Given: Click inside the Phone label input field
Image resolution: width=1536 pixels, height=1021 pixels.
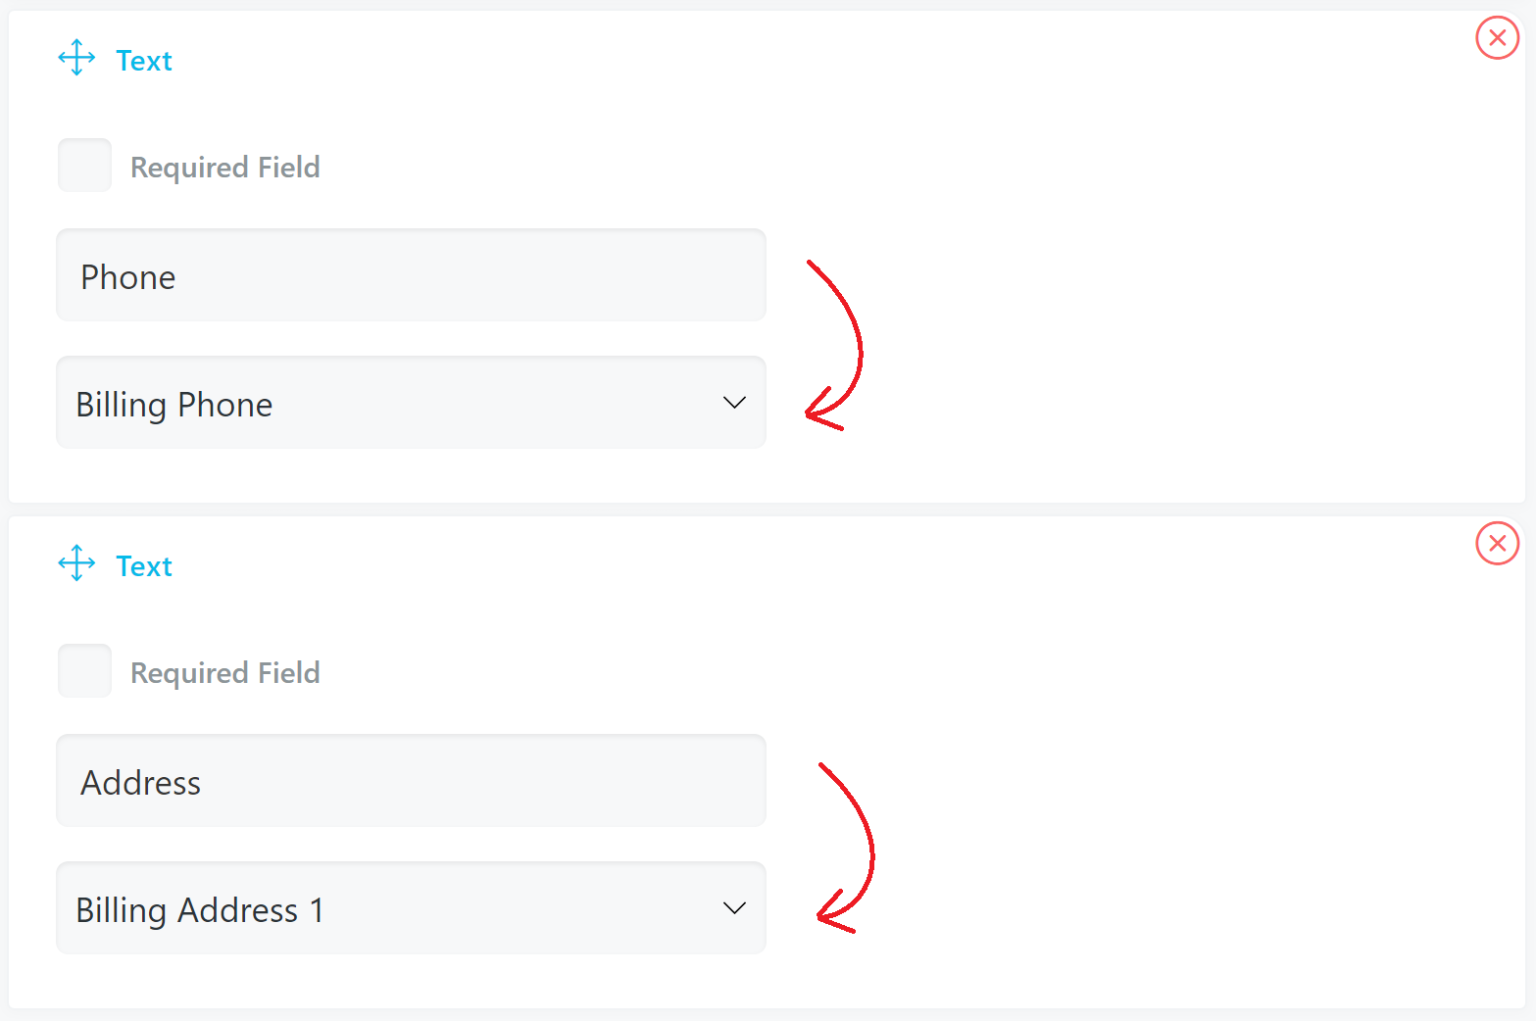Looking at the screenshot, I should (410, 276).
